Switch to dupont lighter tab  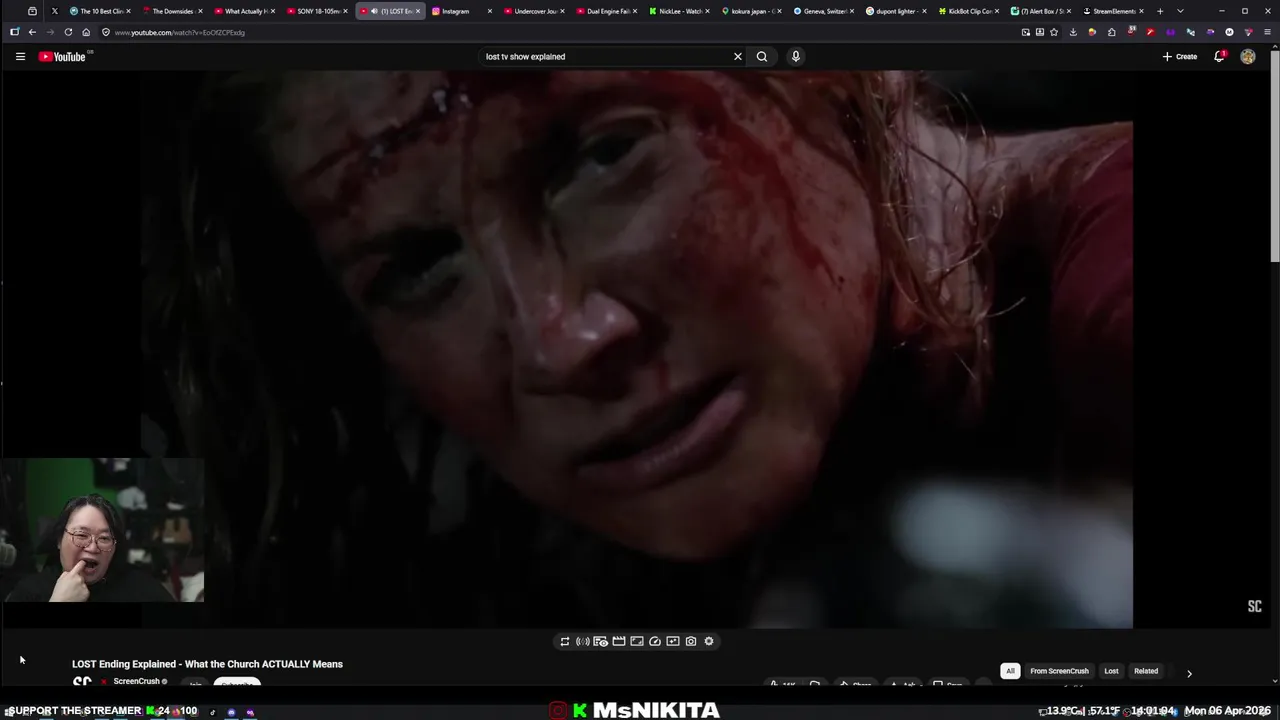pos(897,11)
